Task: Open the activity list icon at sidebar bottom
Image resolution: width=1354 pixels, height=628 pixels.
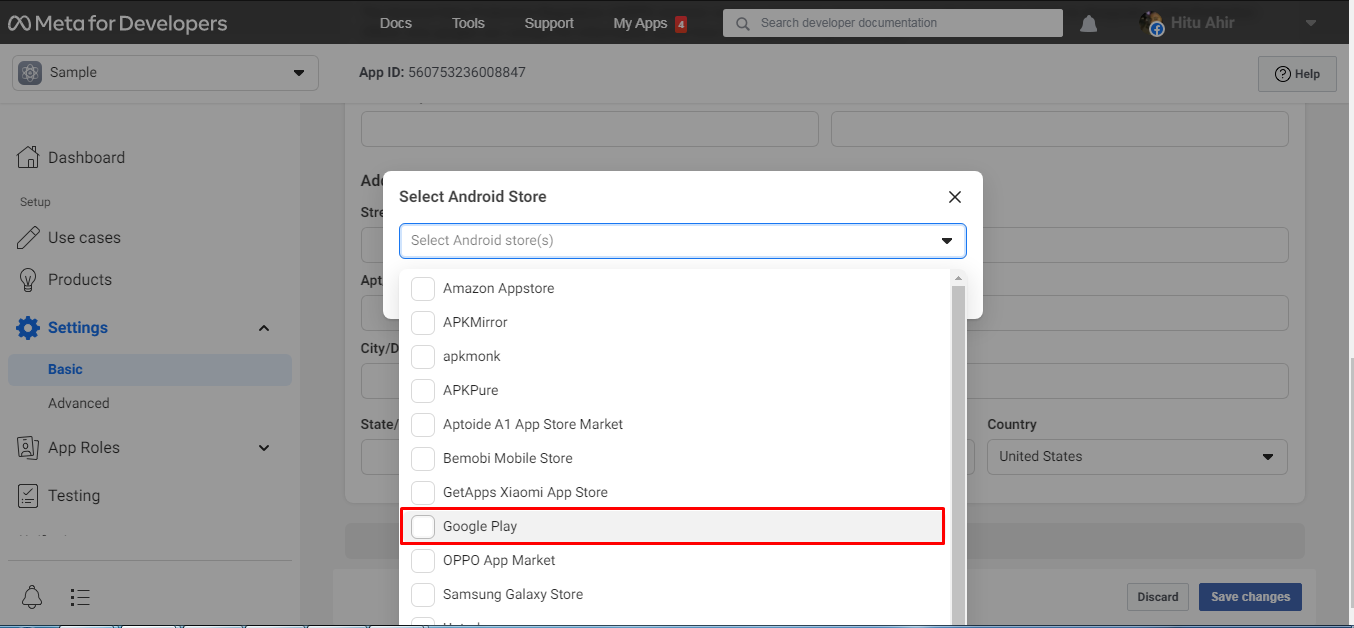Action: (x=80, y=597)
